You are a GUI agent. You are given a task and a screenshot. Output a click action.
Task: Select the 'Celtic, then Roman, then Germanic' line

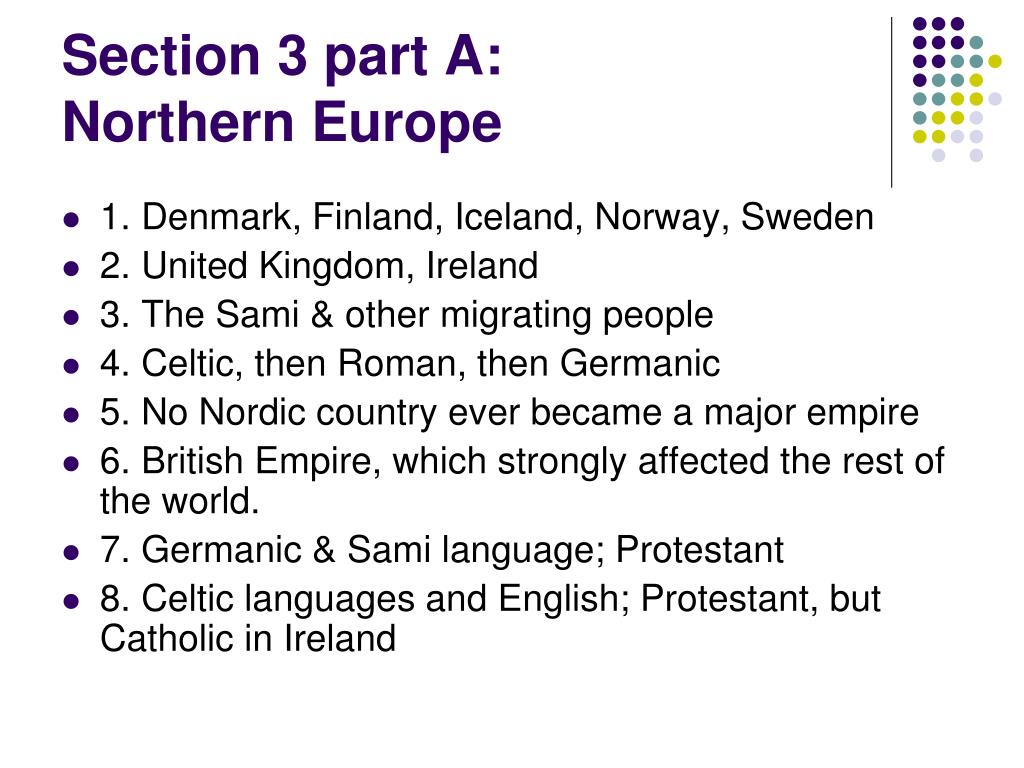(409, 364)
